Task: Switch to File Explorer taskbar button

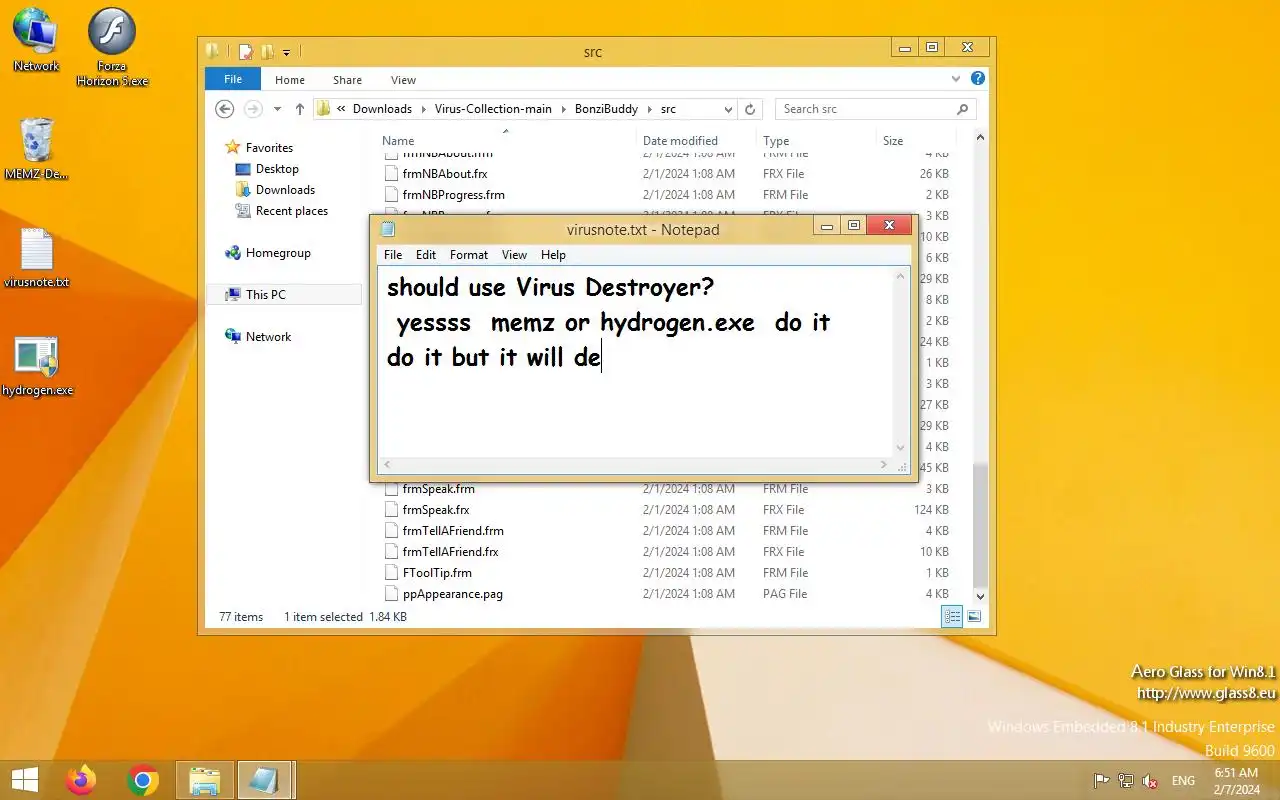Action: [205, 780]
